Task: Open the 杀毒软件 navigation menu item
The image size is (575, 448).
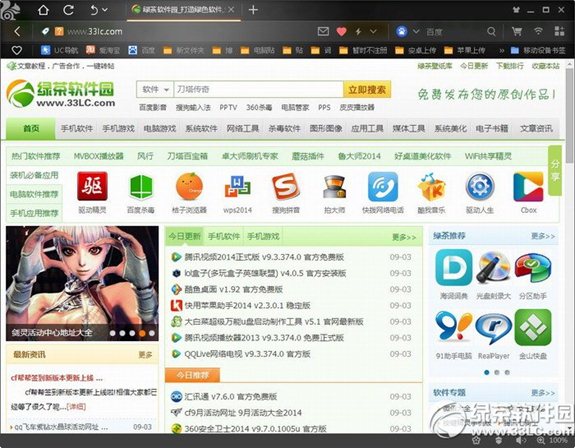Action: click(x=284, y=128)
